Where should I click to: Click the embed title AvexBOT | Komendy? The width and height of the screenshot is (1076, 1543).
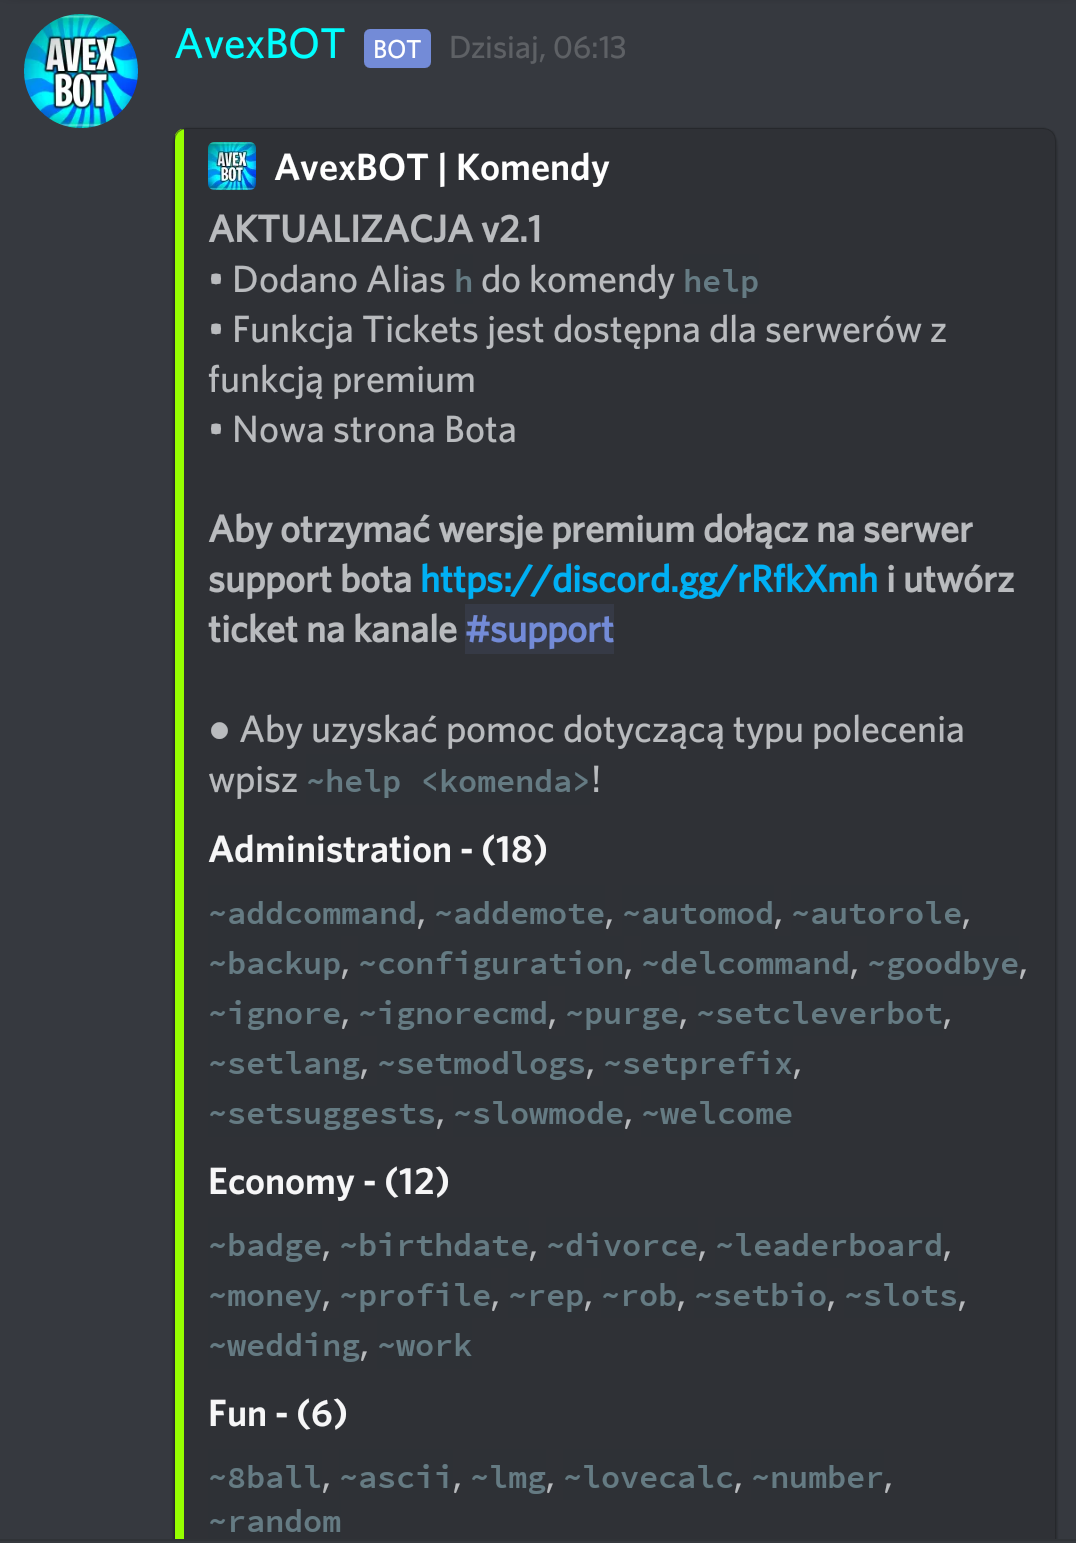[442, 168]
